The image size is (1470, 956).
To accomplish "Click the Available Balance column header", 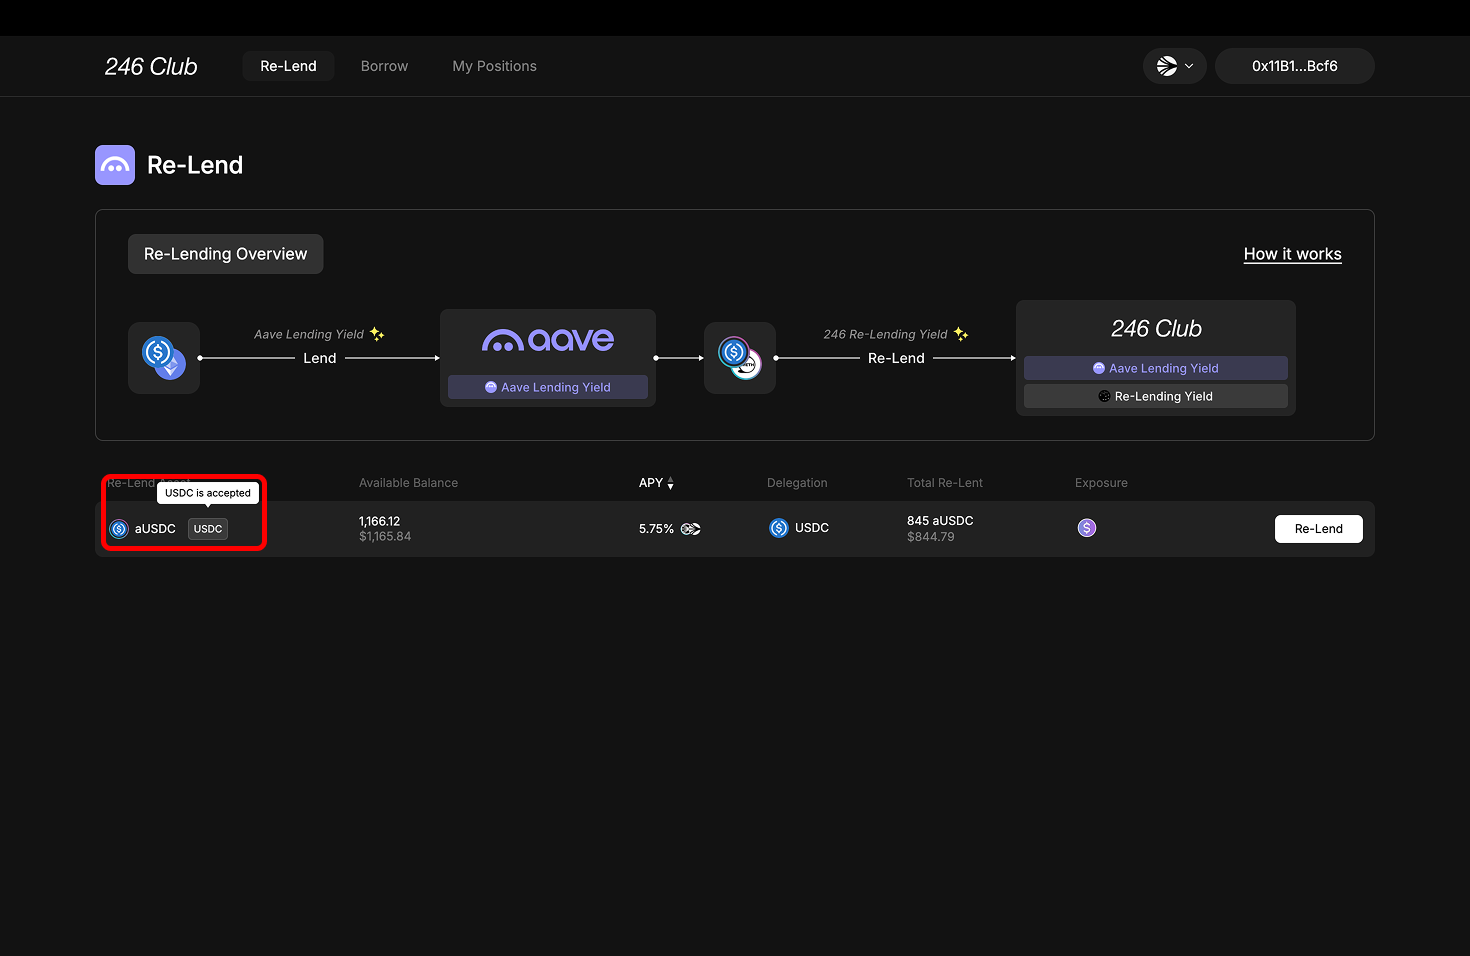I will [x=408, y=483].
